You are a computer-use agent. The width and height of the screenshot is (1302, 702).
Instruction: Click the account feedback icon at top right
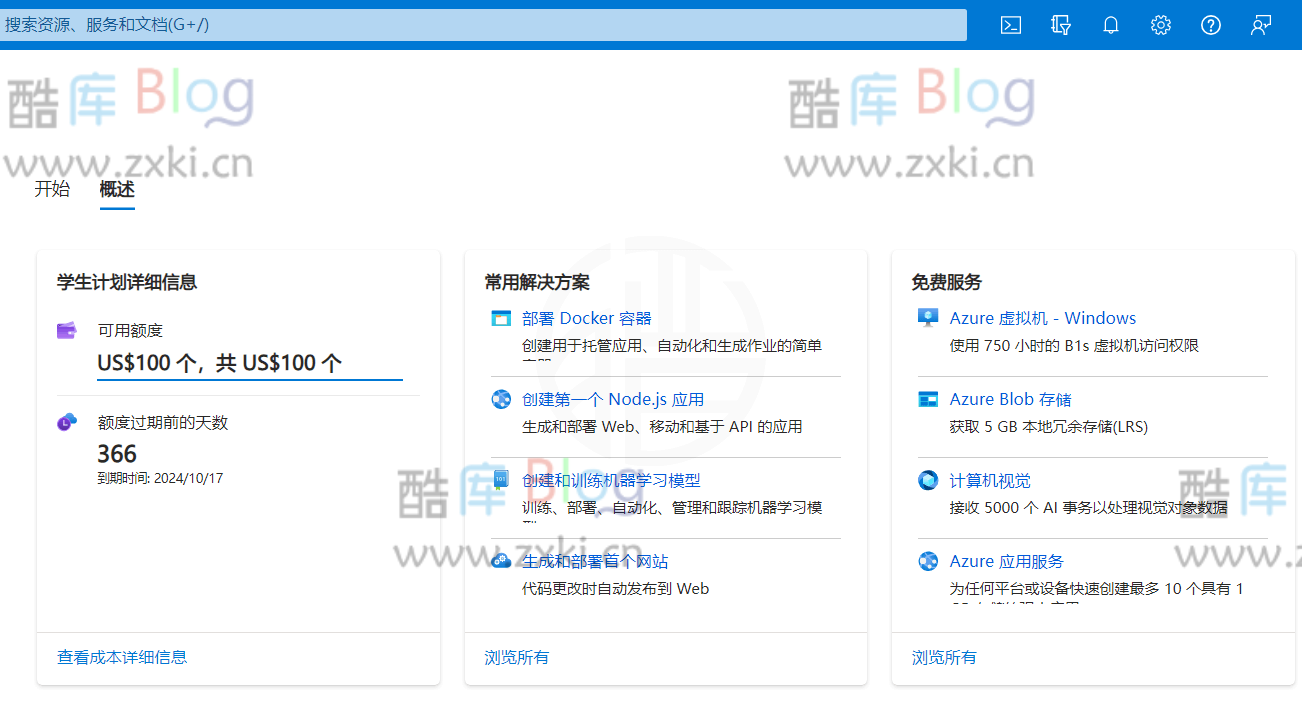coord(1260,25)
